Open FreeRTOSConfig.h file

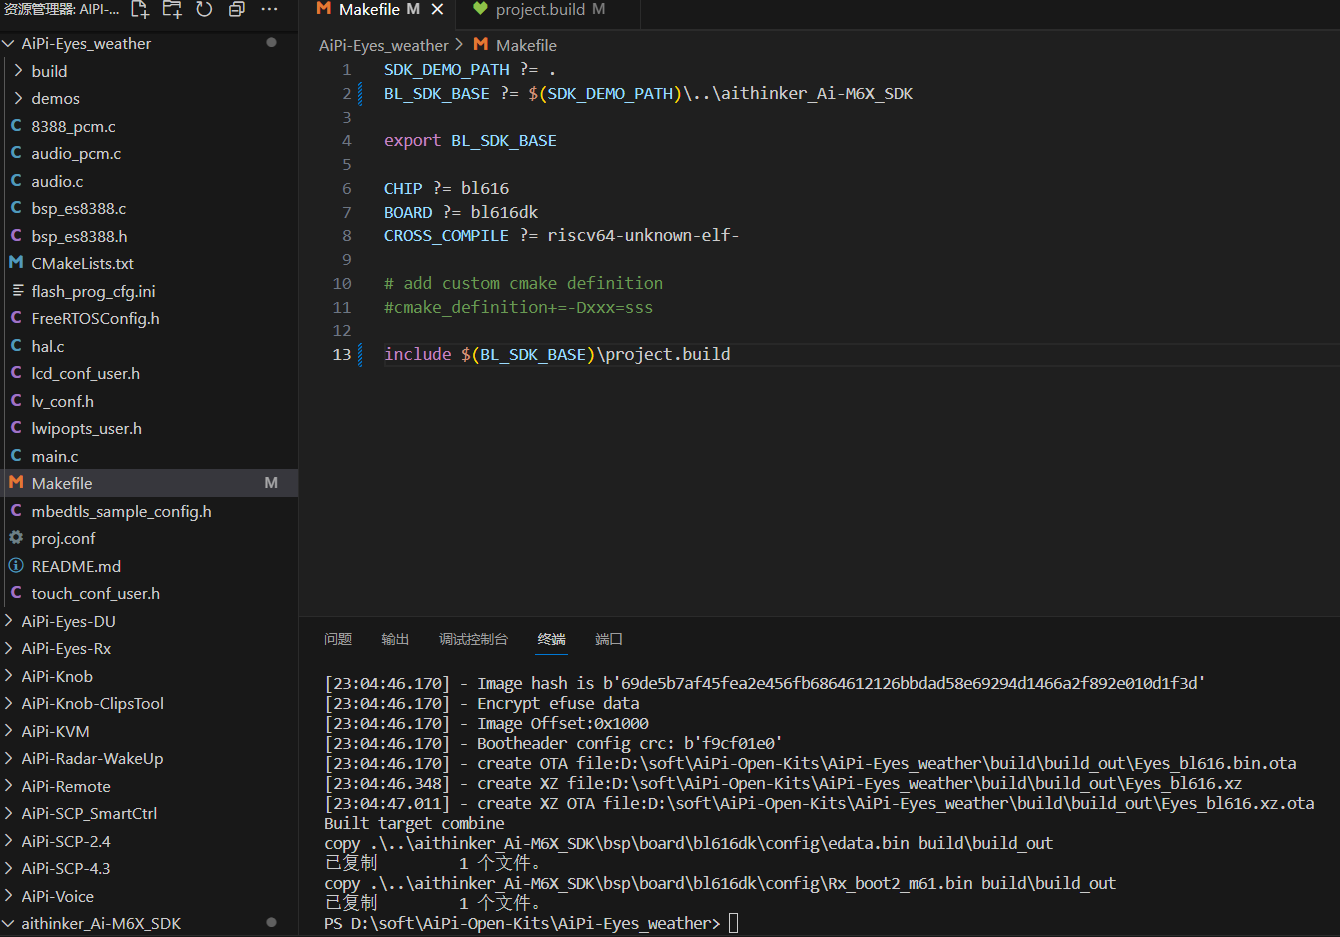(149, 319)
